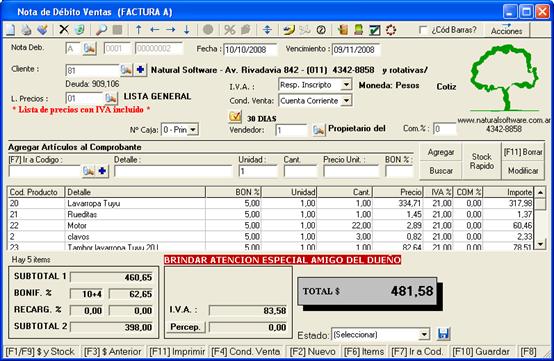Click the Cant. input field
The height and width of the screenshot is (361, 554).
coord(301,171)
